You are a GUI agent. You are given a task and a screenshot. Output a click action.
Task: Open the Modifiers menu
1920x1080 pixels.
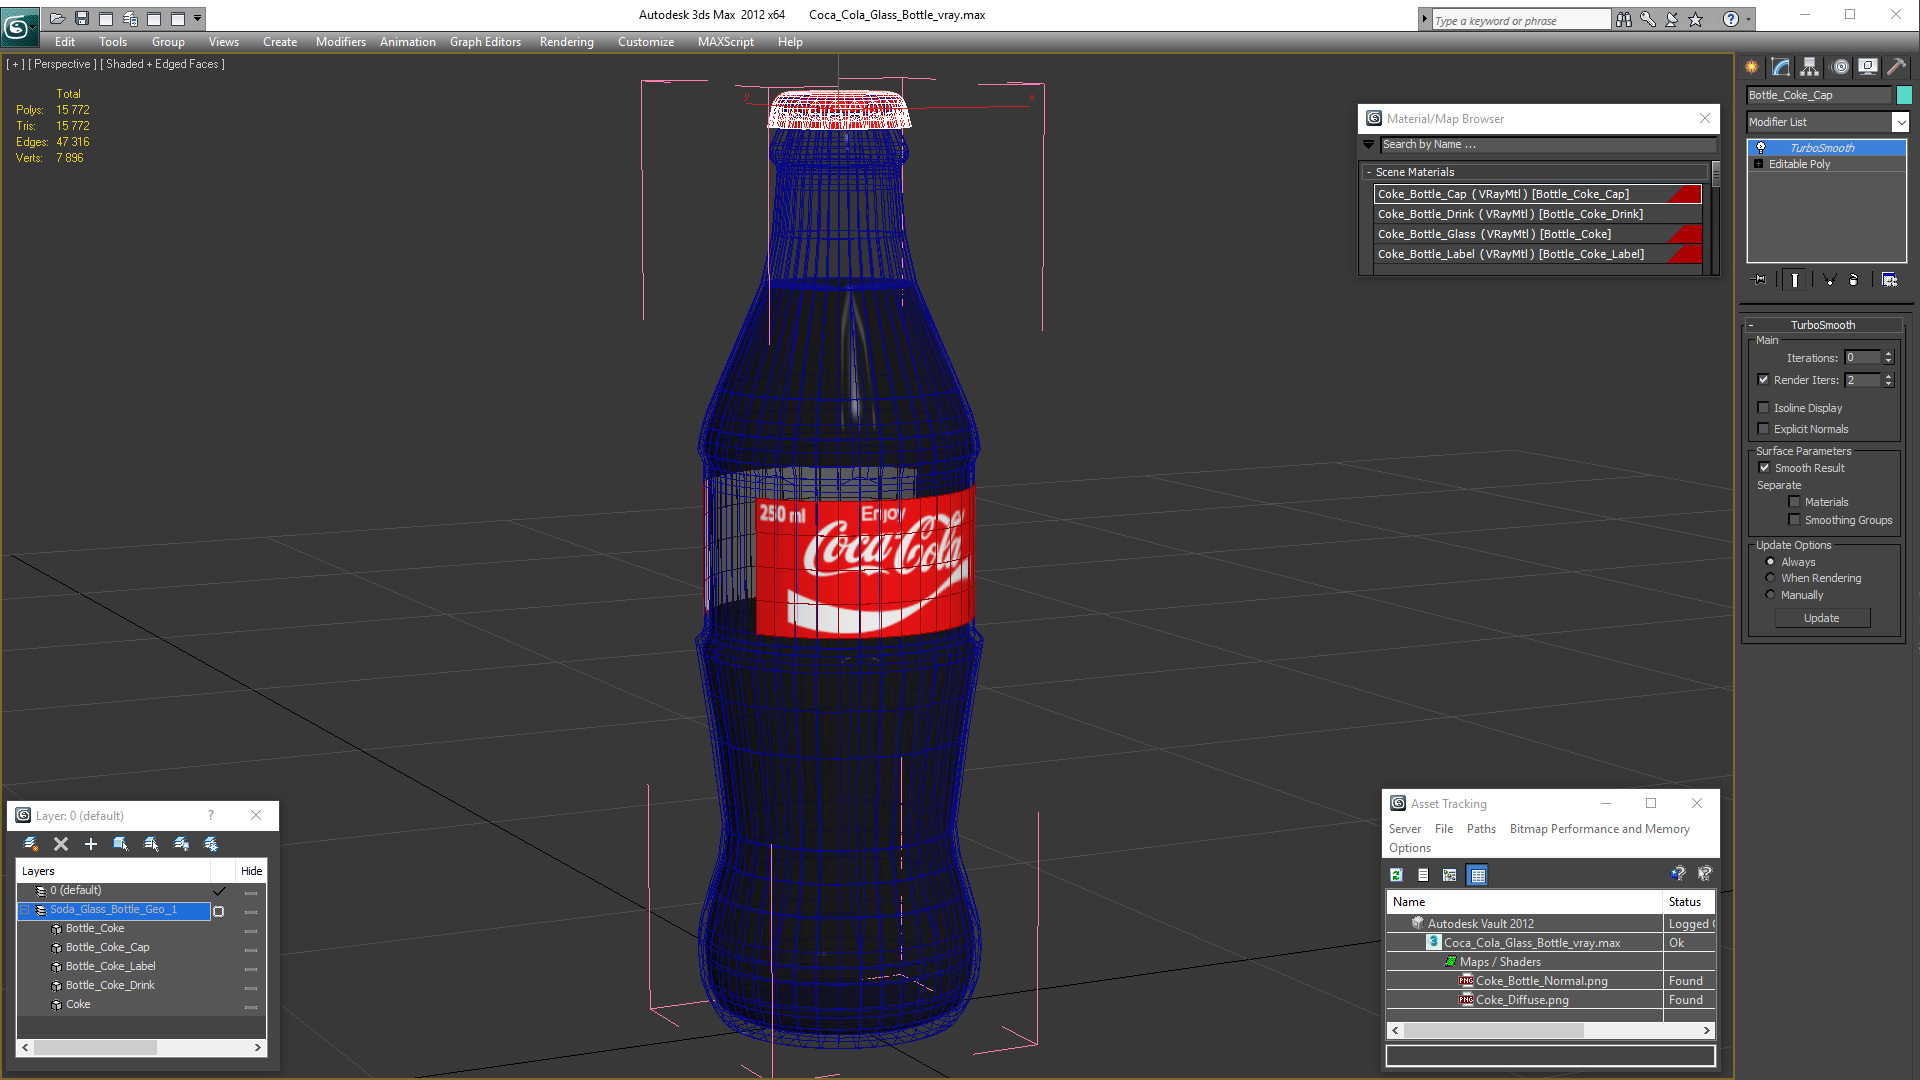(340, 42)
